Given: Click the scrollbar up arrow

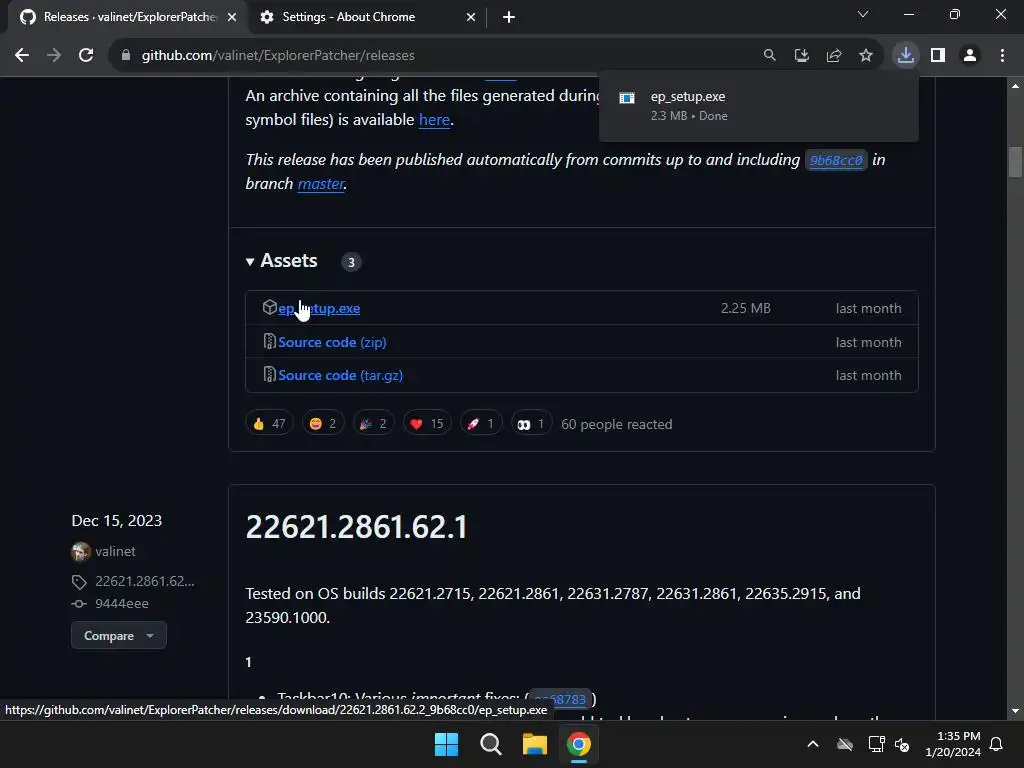Looking at the screenshot, I should [x=1015, y=86].
